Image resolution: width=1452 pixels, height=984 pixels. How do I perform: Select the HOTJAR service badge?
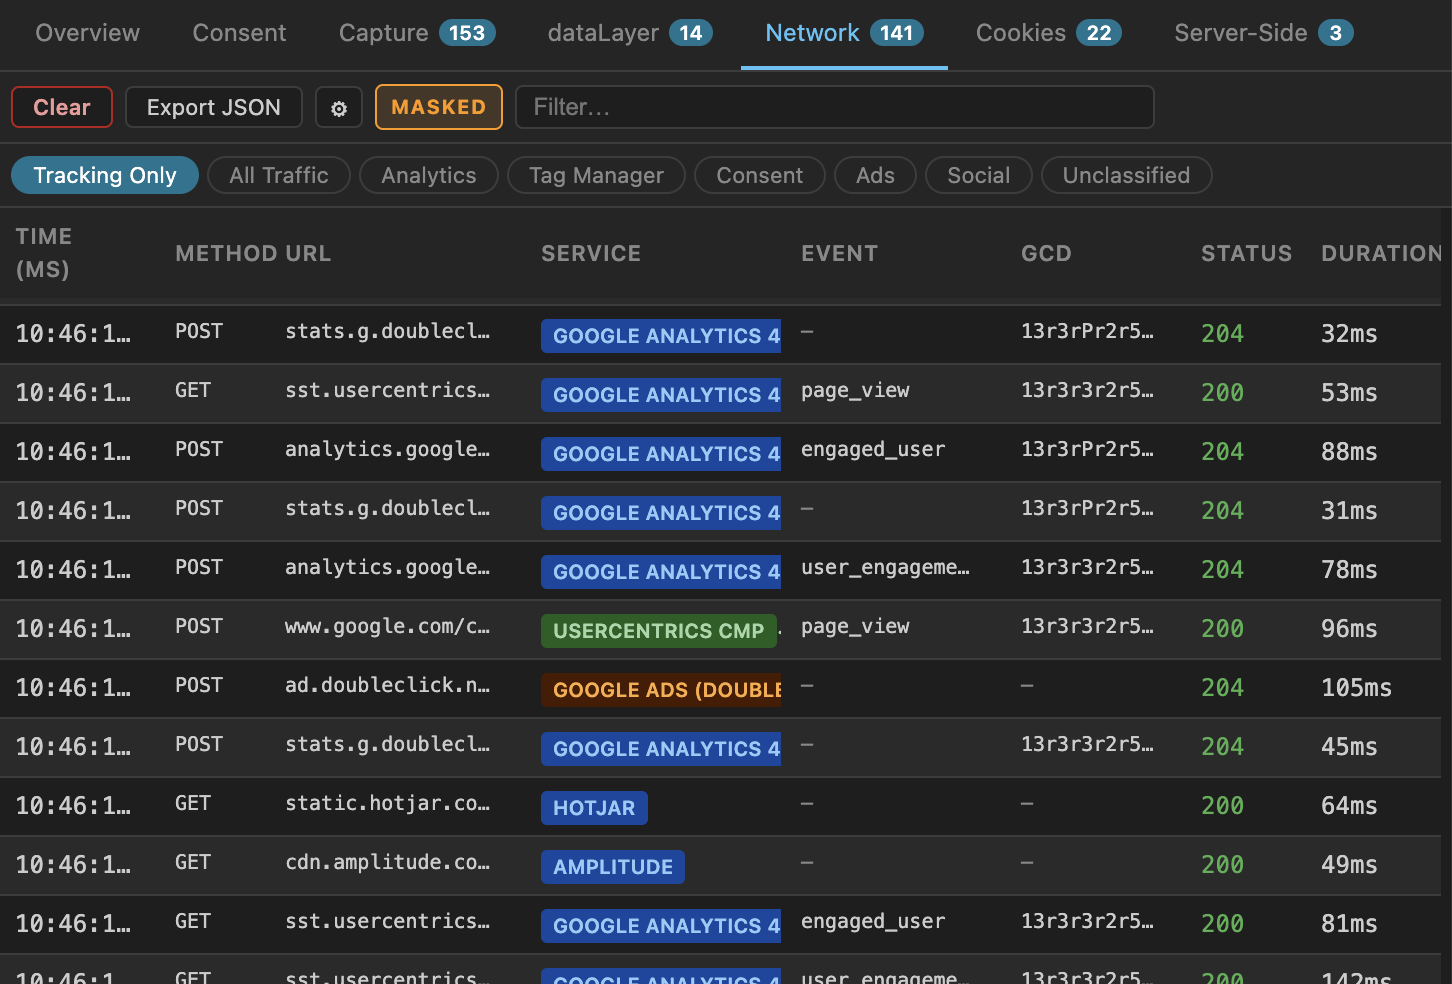point(594,808)
